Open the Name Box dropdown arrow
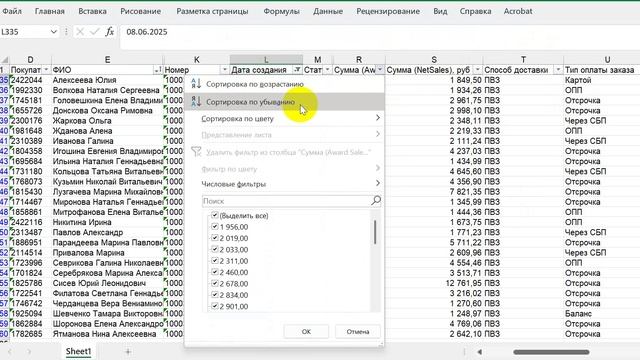Screen dimensions: 640x360 53,32
